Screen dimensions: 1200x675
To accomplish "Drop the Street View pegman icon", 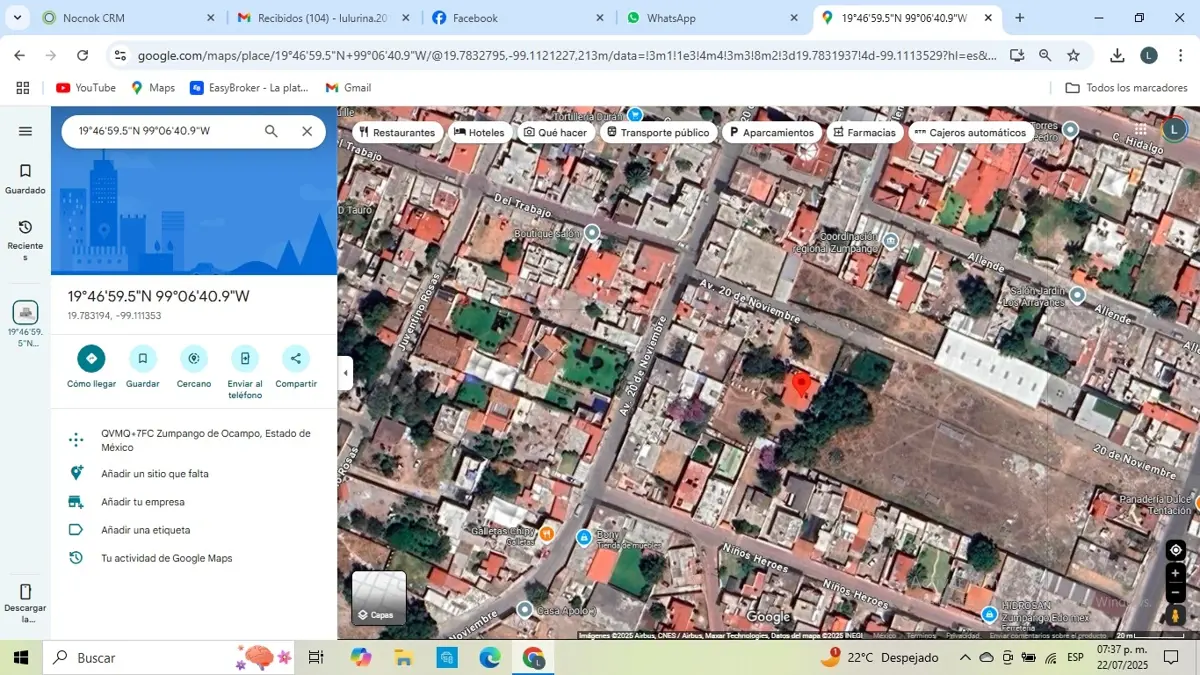I will coord(1176,615).
